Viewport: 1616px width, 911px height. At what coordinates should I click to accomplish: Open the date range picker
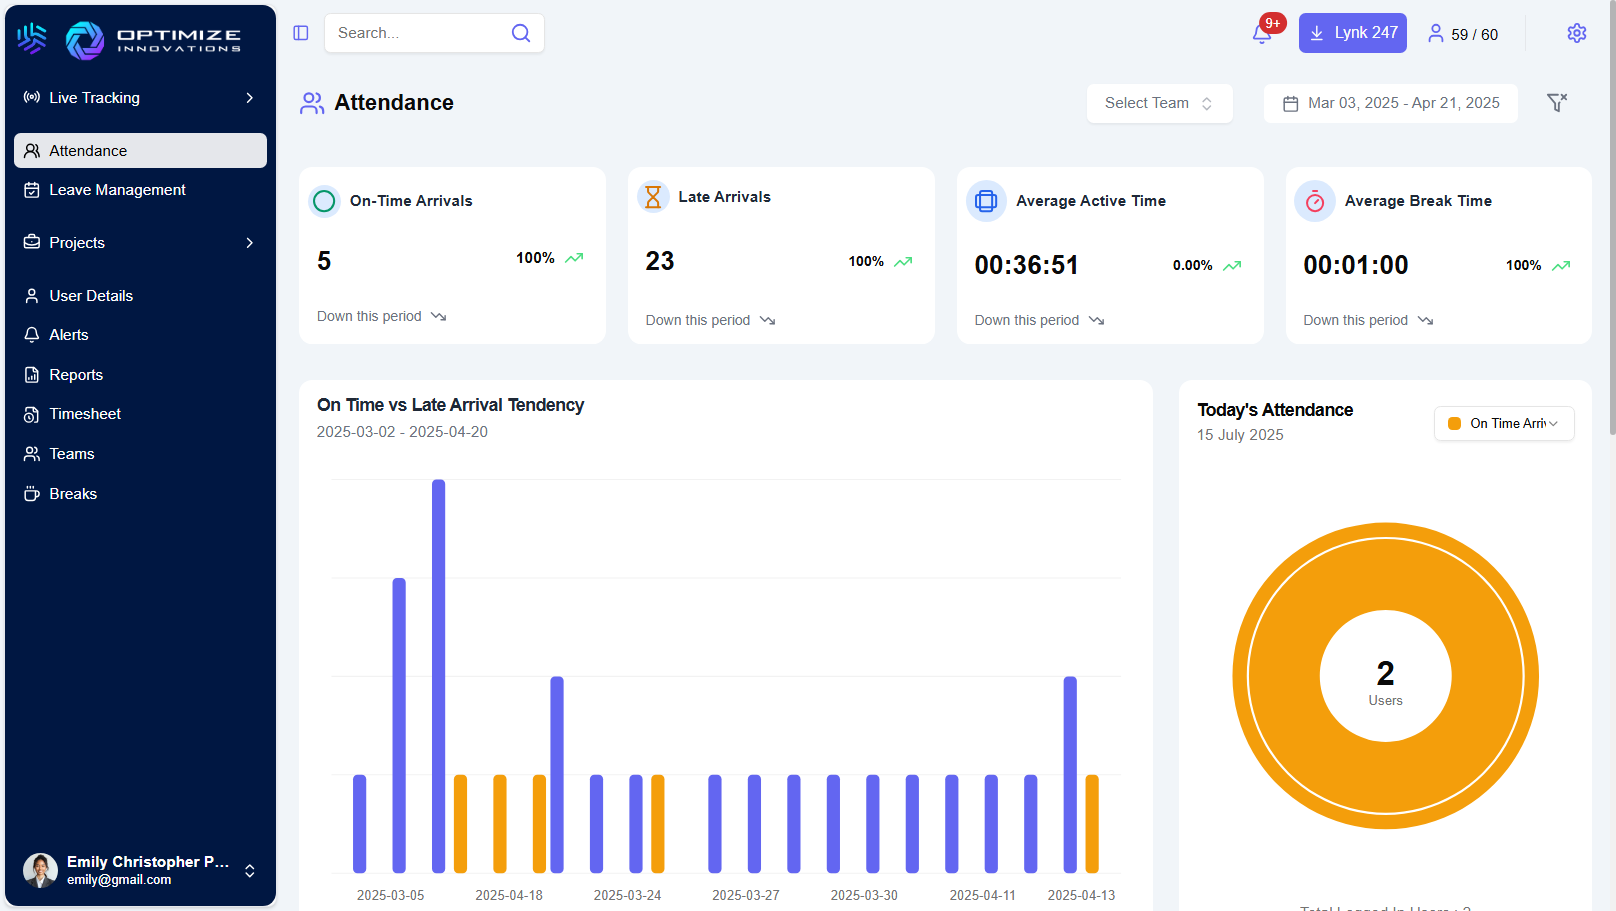click(1390, 103)
